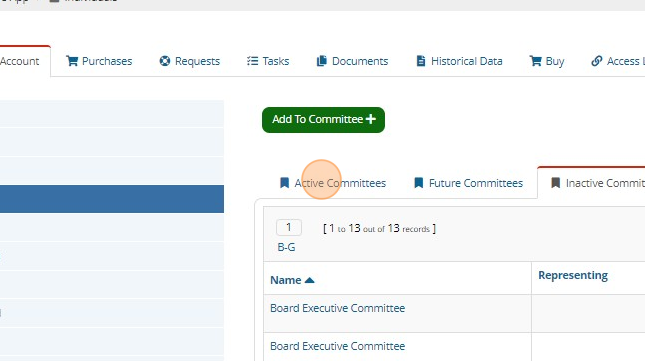Click the Inactive Committees bookmark icon
Screen dimensions: 645x361
click(556, 183)
